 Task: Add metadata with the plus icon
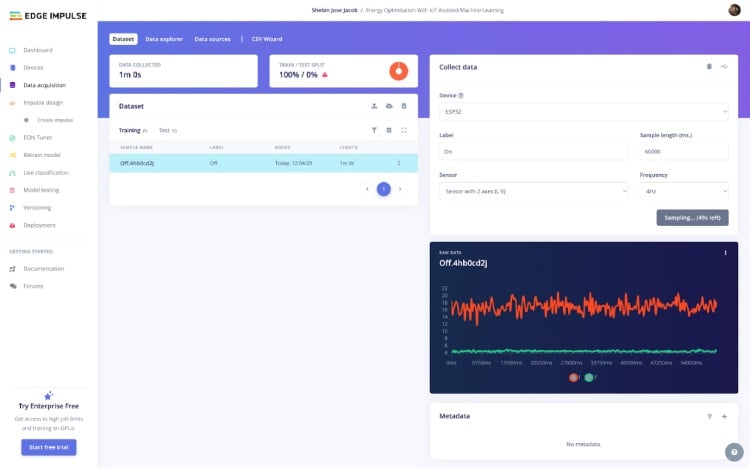(724, 415)
